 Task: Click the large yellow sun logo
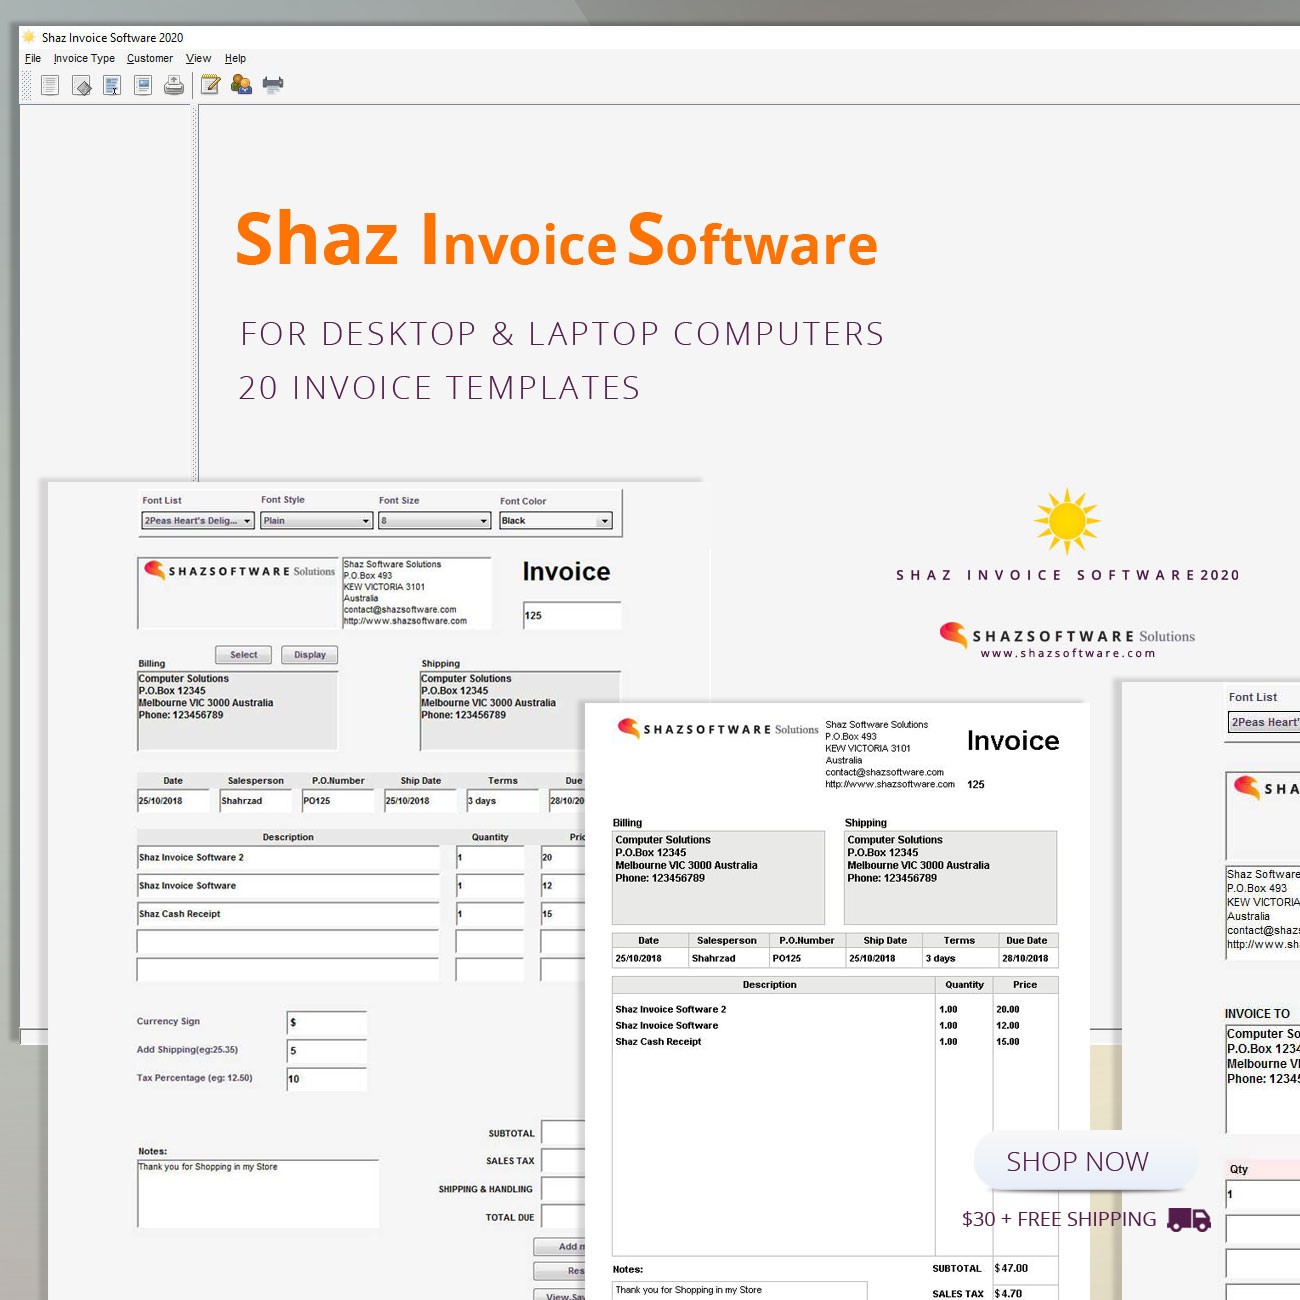click(x=1067, y=521)
